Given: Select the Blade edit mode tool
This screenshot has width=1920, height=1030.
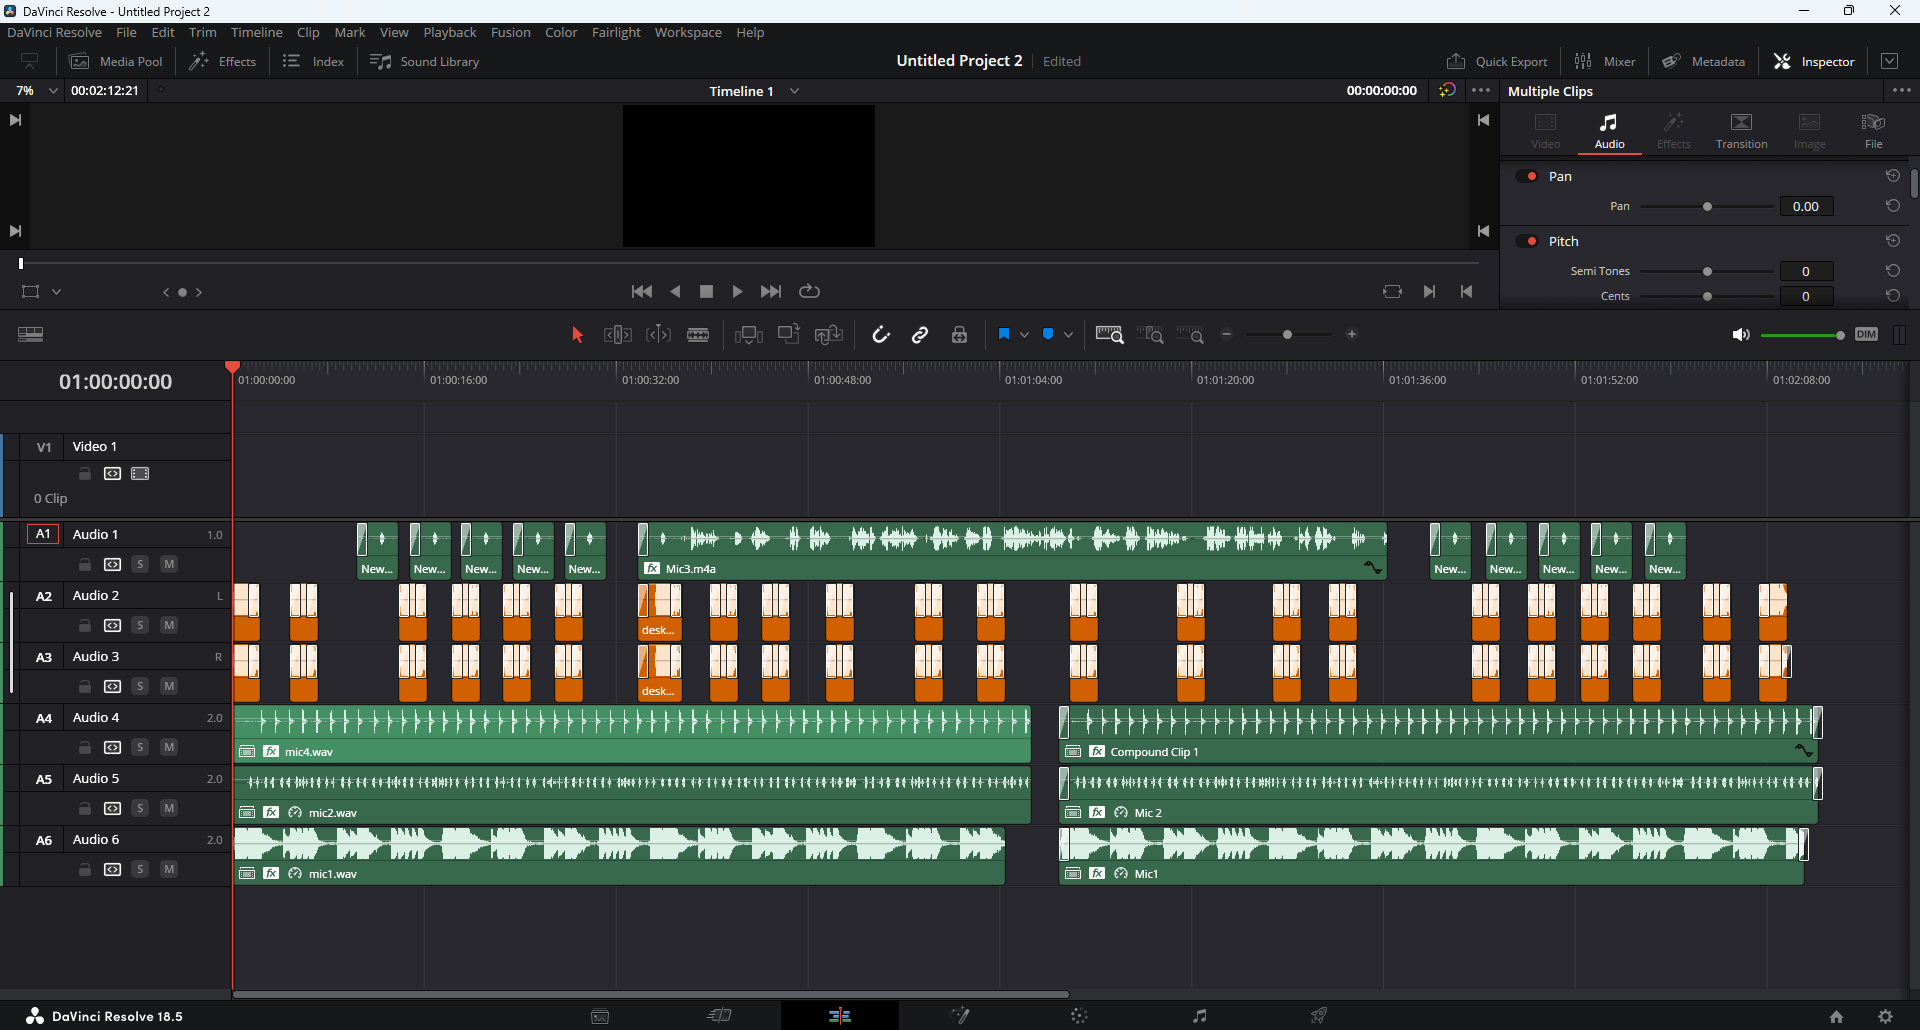Looking at the screenshot, I should click(x=698, y=335).
